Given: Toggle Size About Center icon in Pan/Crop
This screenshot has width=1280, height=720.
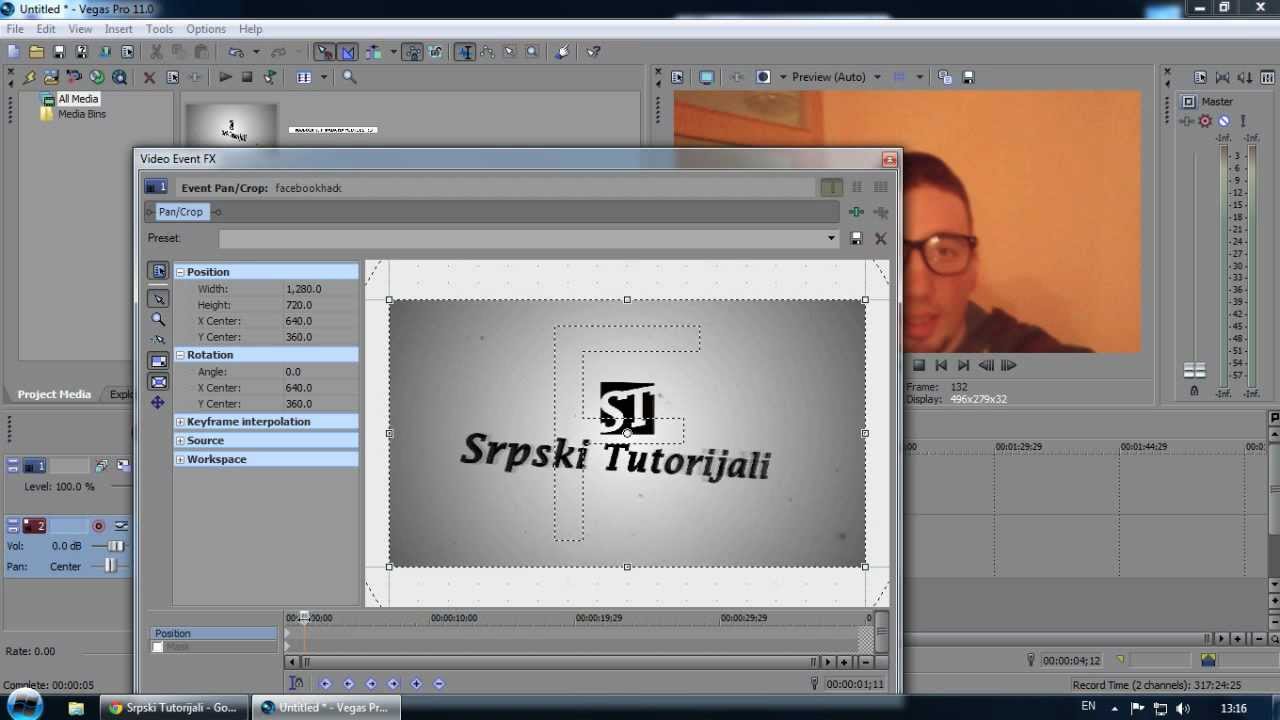Looking at the screenshot, I should [158, 382].
